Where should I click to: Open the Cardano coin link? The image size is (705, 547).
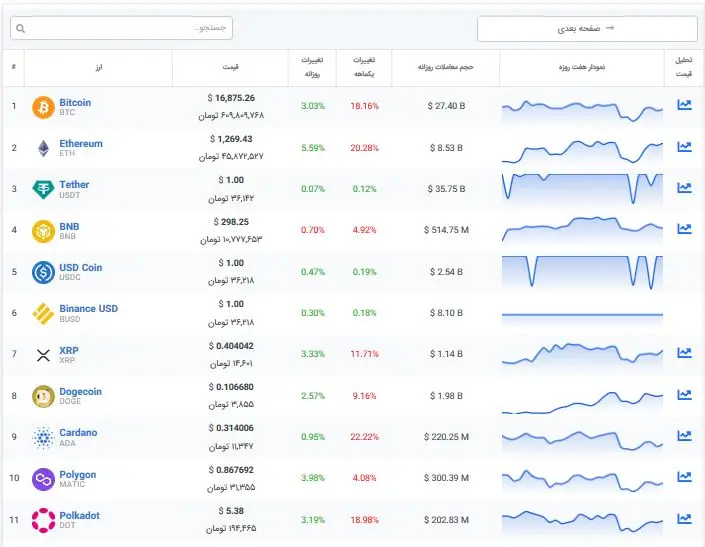point(78,432)
